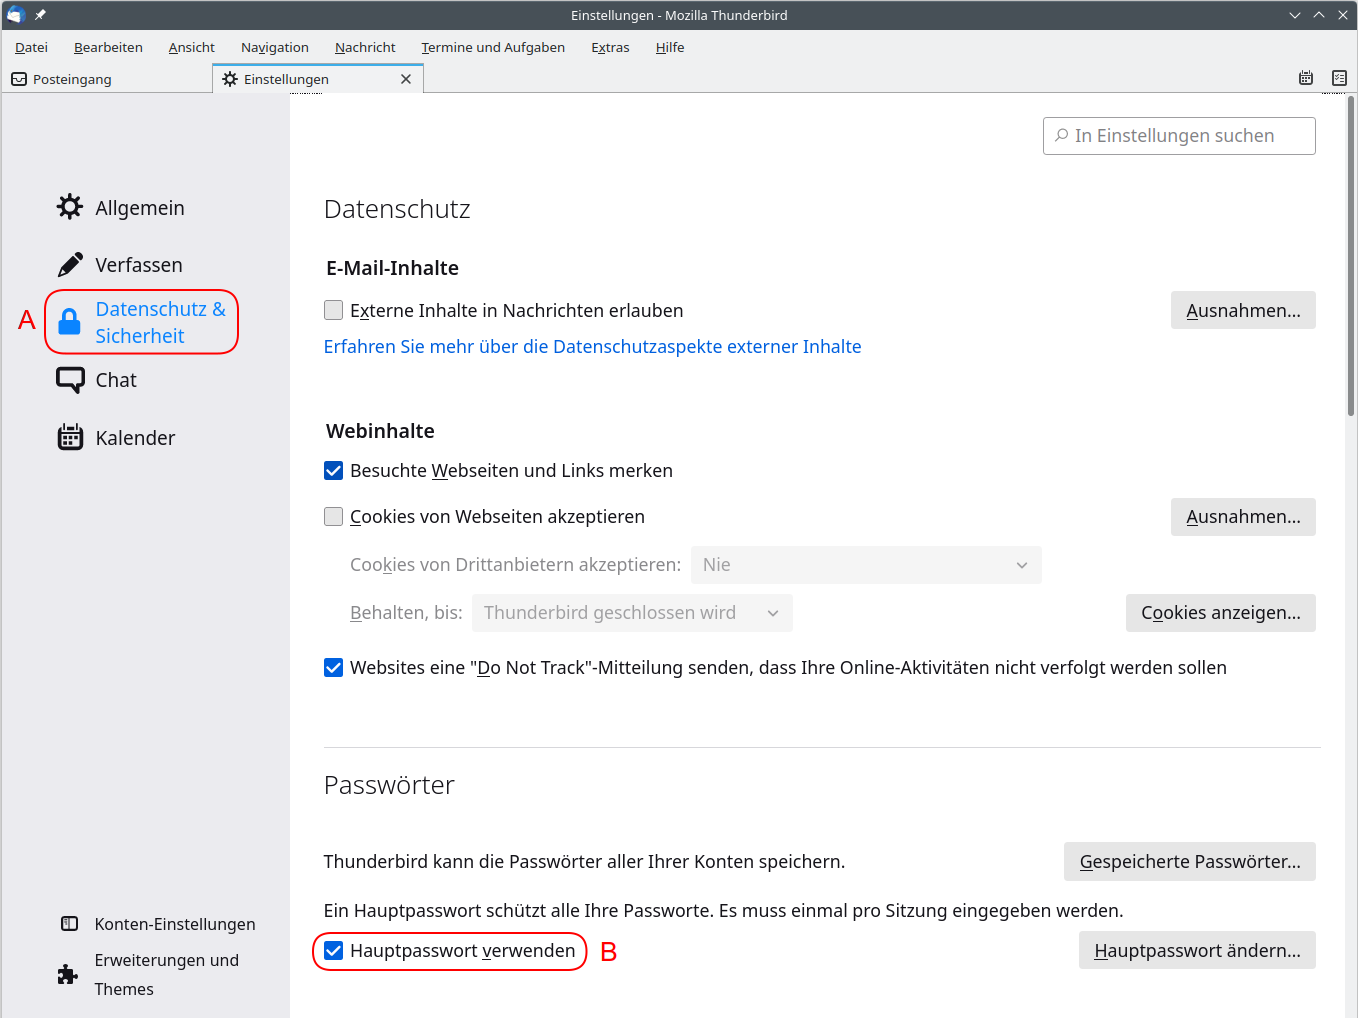
Task: Click the Thunderbird app icon in title bar
Action: coord(16,15)
